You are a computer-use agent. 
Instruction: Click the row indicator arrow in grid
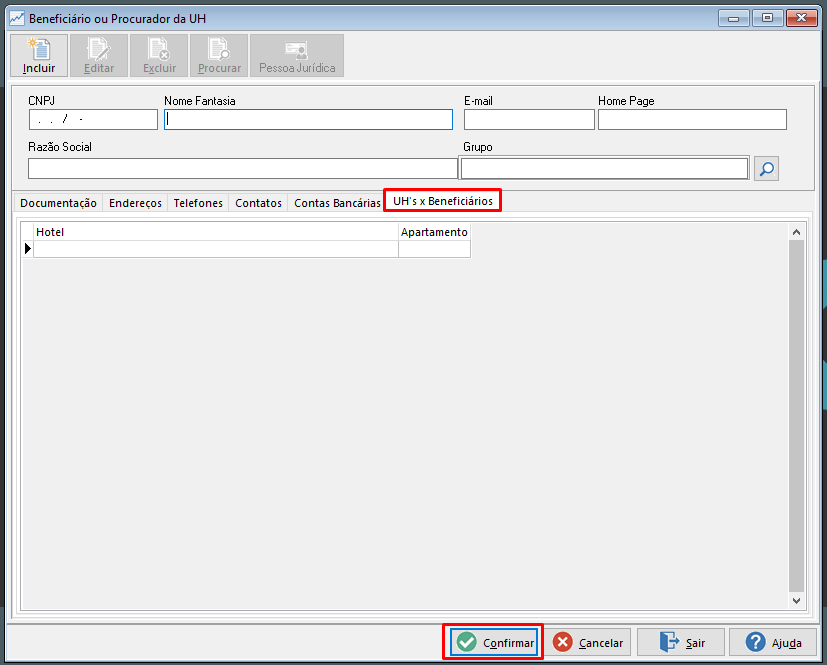pyautogui.click(x=27, y=249)
